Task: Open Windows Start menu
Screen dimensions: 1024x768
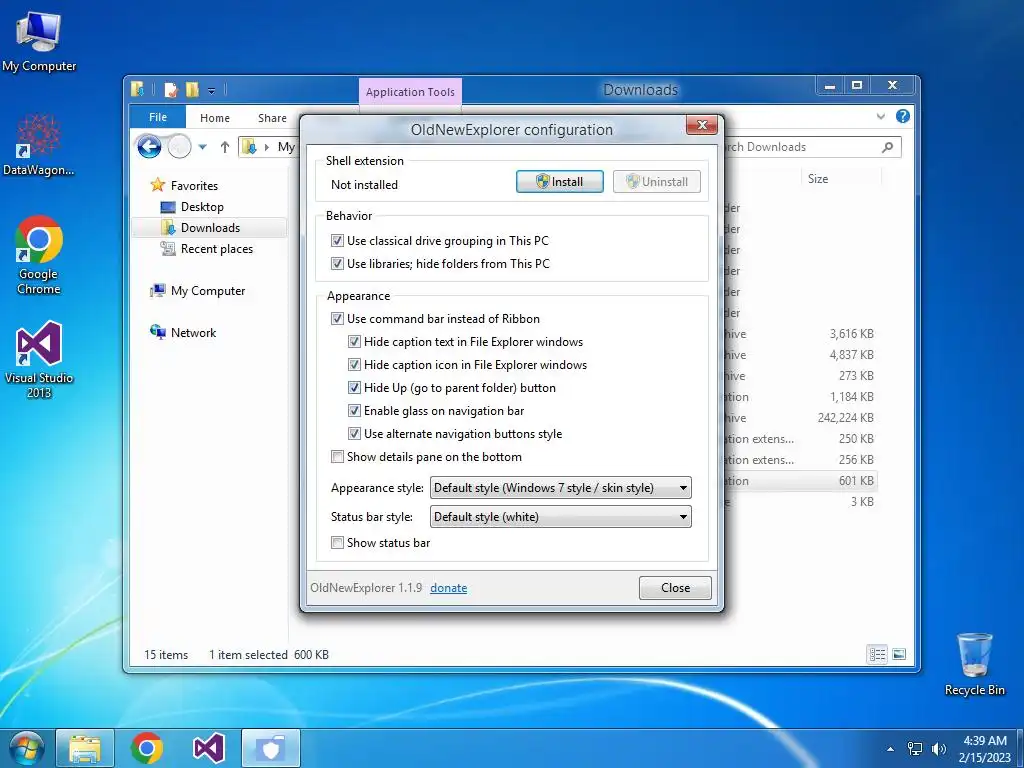Action: coord(26,748)
